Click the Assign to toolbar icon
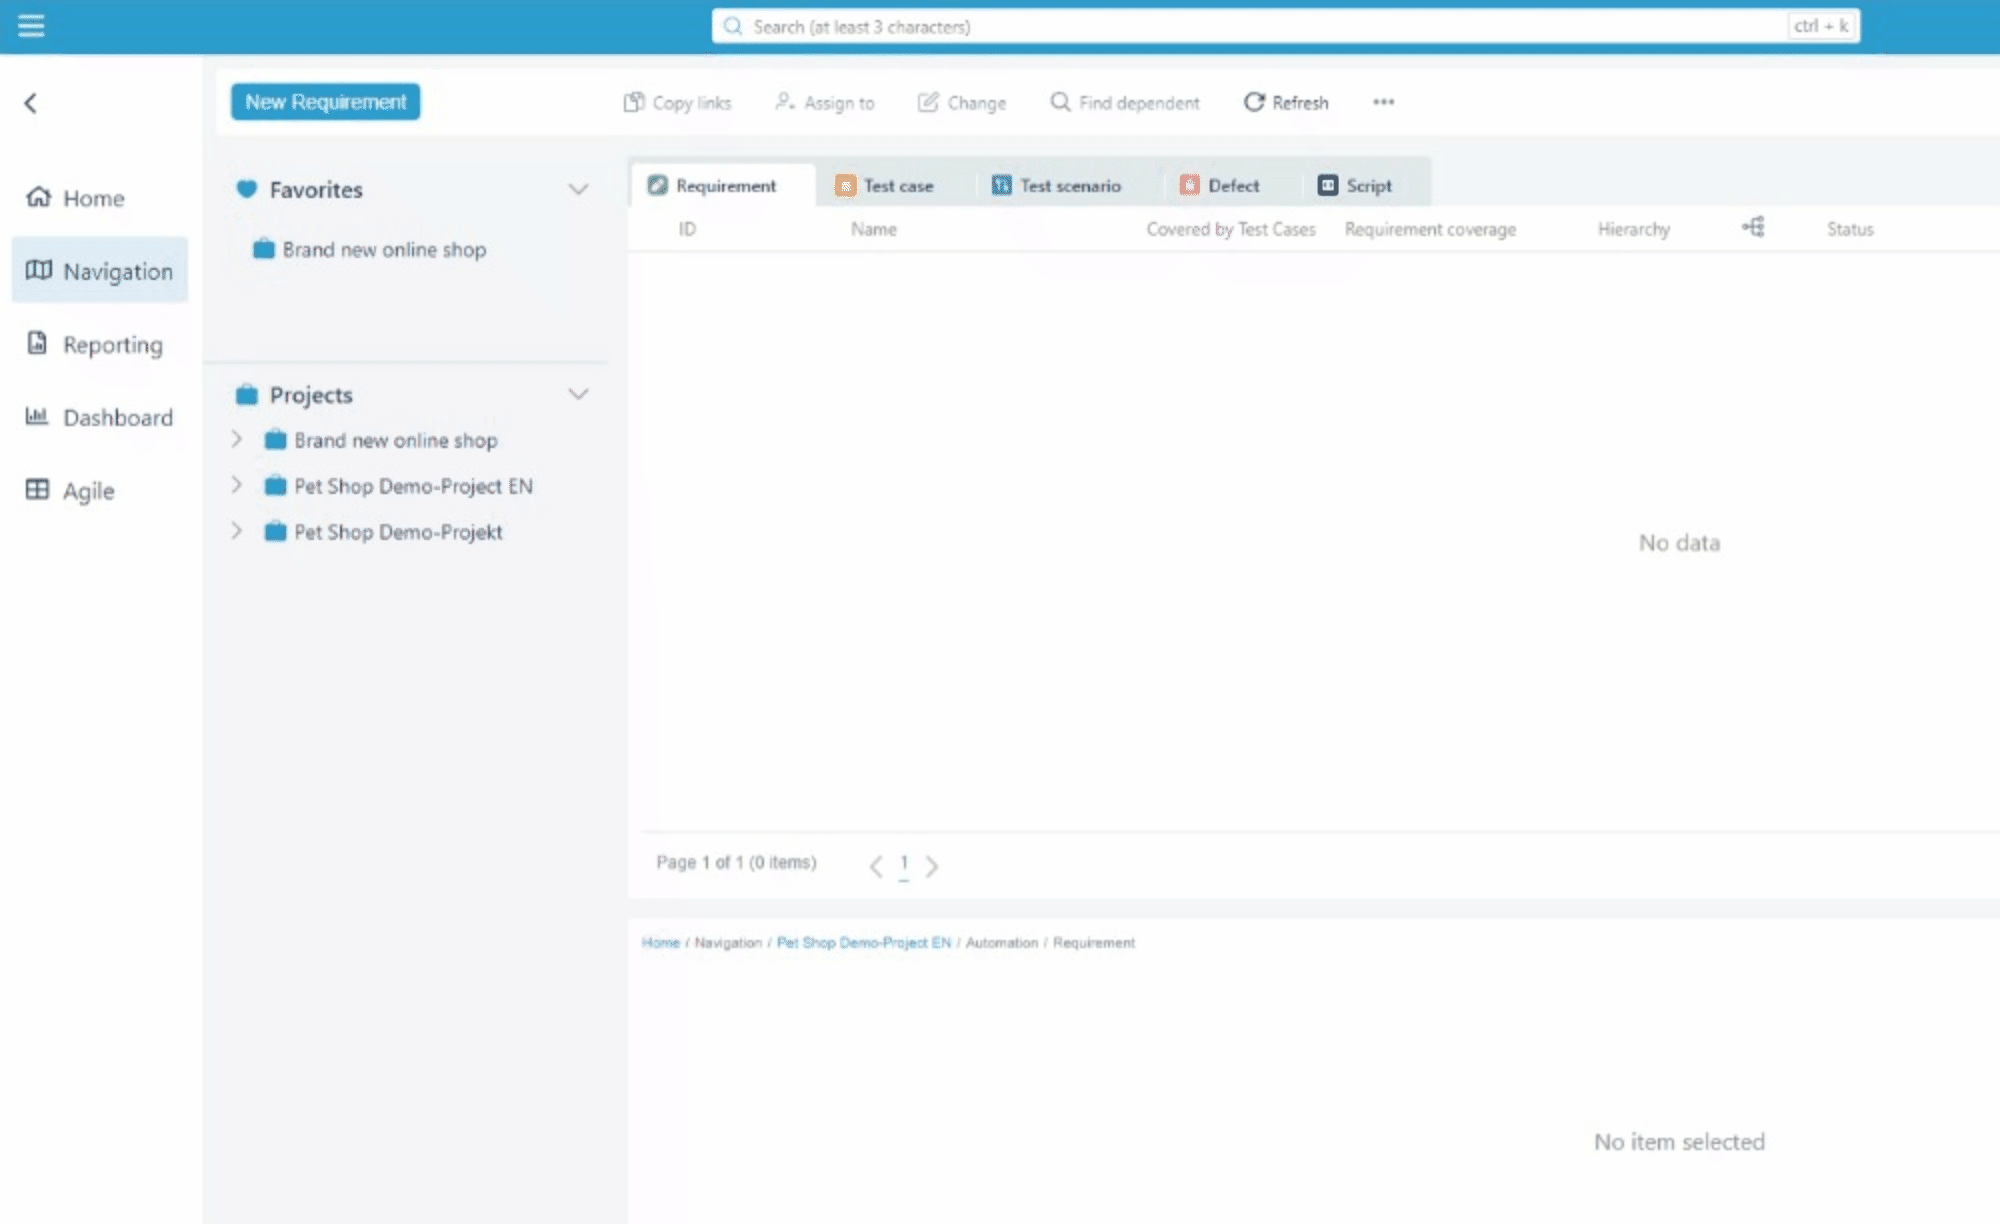The width and height of the screenshot is (2000, 1224). coord(785,102)
